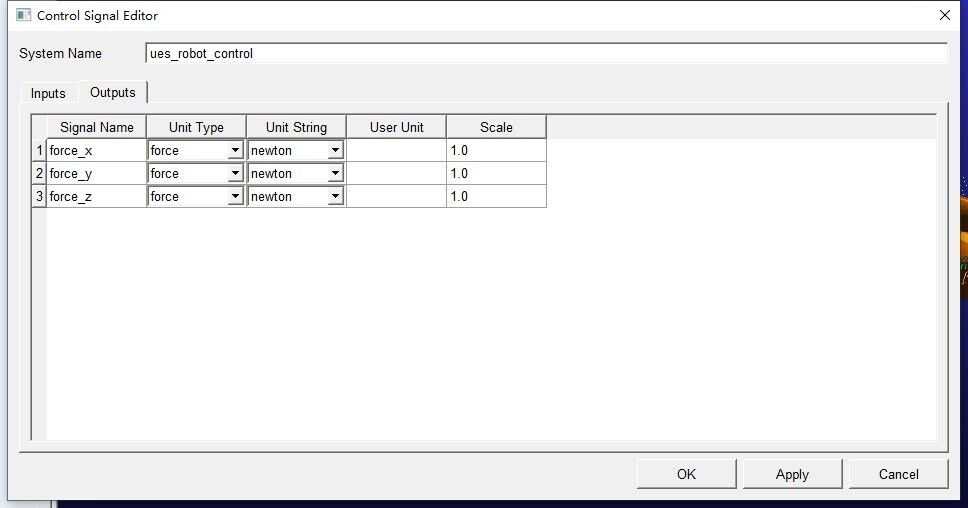This screenshot has width=968, height=508.
Task: Click the Apply button
Action: (792, 474)
